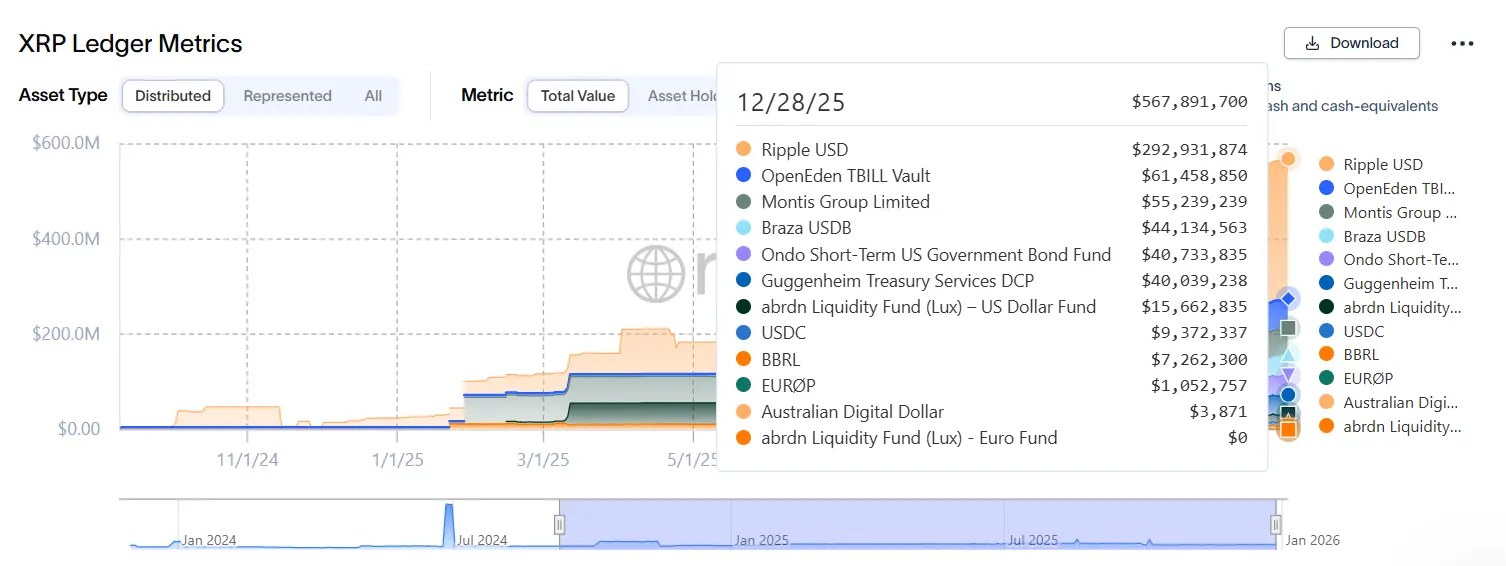The height and width of the screenshot is (566, 1506).
Task: Open the three-dot more options menu
Action: (1462, 44)
